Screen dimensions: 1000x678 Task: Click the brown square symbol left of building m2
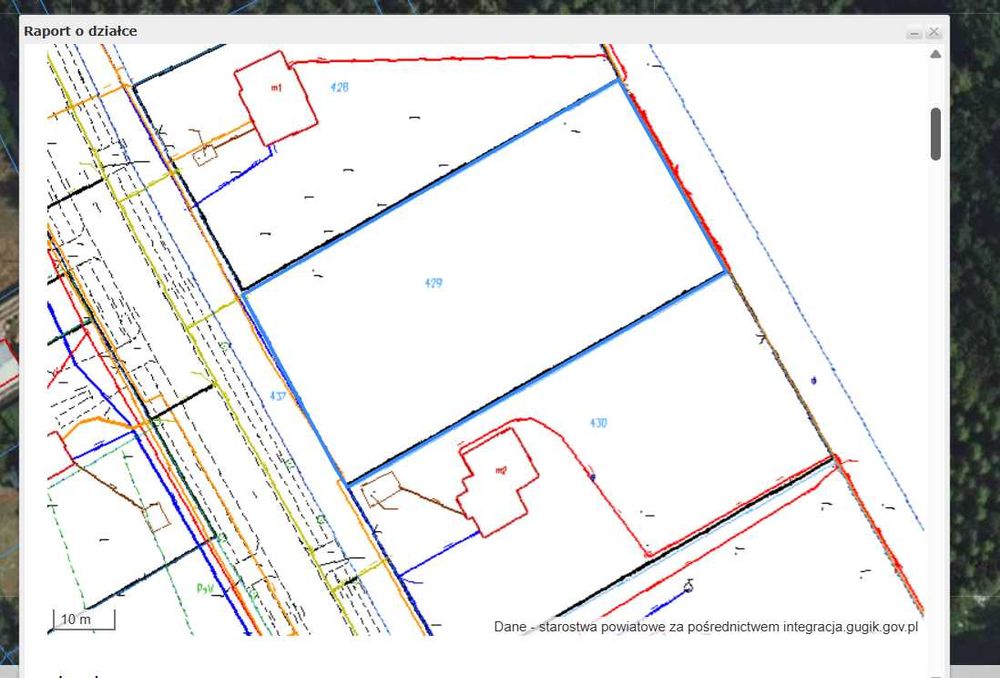(x=381, y=490)
